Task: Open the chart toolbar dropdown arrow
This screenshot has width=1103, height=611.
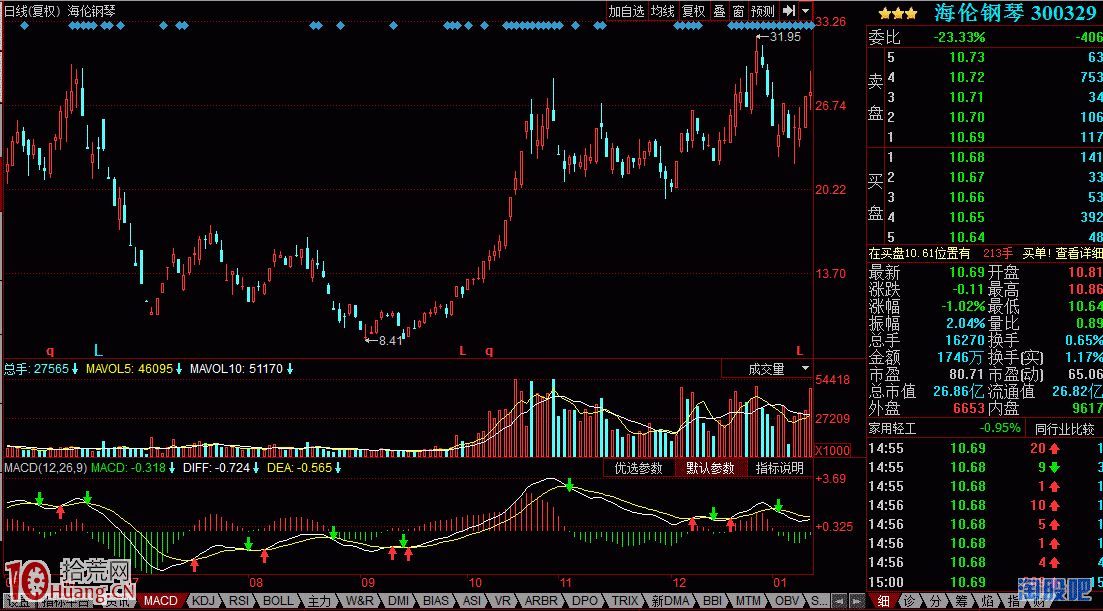Action: (x=805, y=11)
